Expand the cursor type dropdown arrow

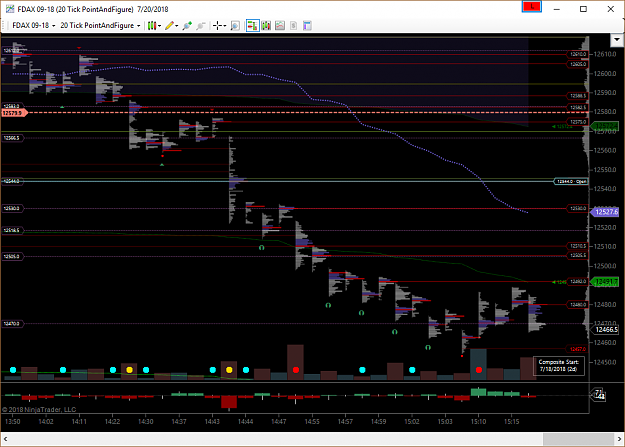pos(225,26)
